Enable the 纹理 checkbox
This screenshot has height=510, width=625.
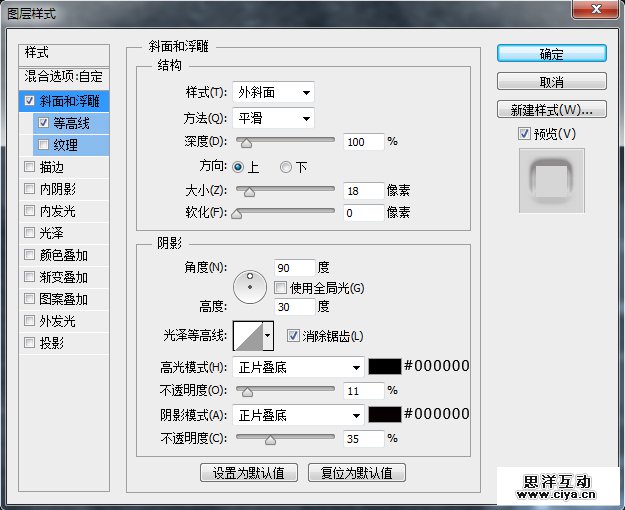43,144
